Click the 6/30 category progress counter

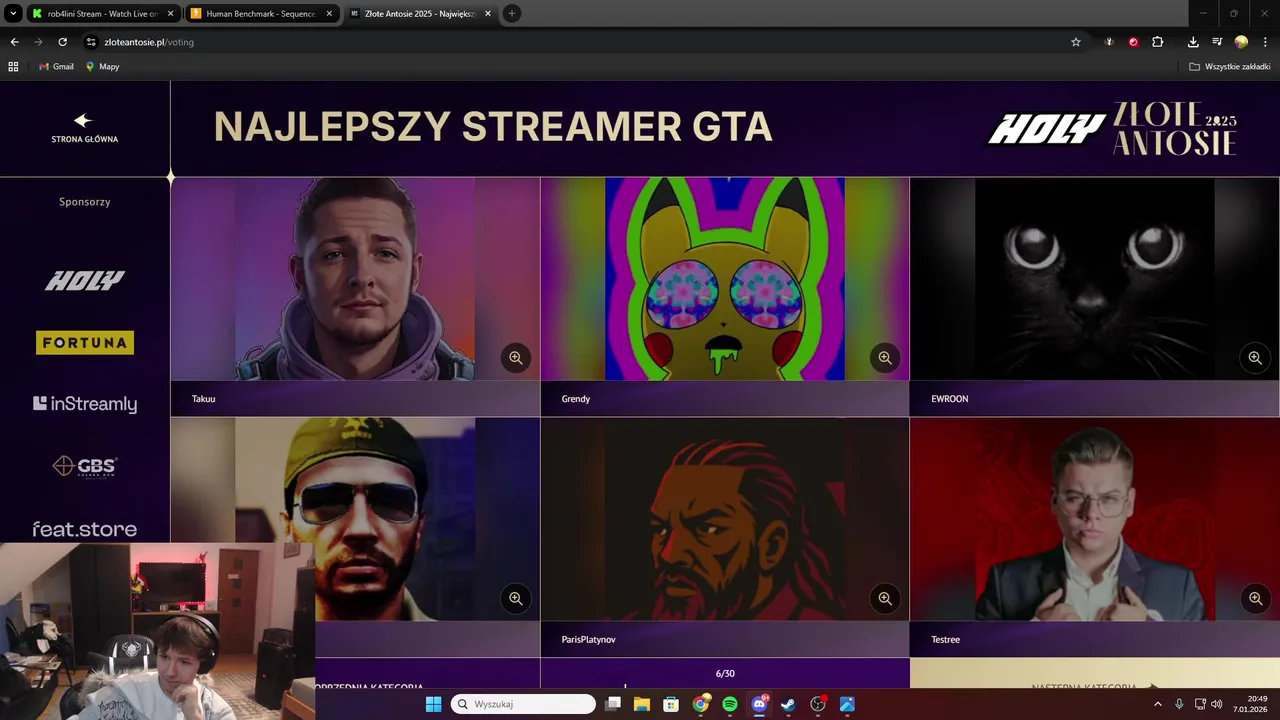coord(725,673)
